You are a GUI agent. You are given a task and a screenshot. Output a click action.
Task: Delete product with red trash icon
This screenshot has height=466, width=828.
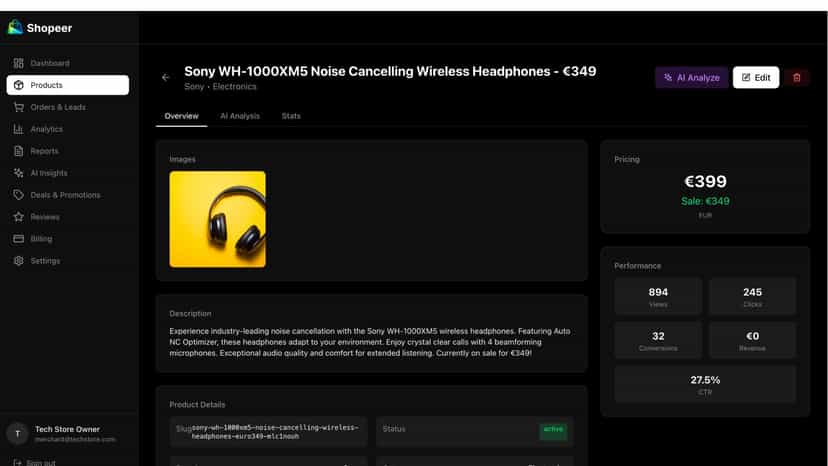tap(796, 78)
